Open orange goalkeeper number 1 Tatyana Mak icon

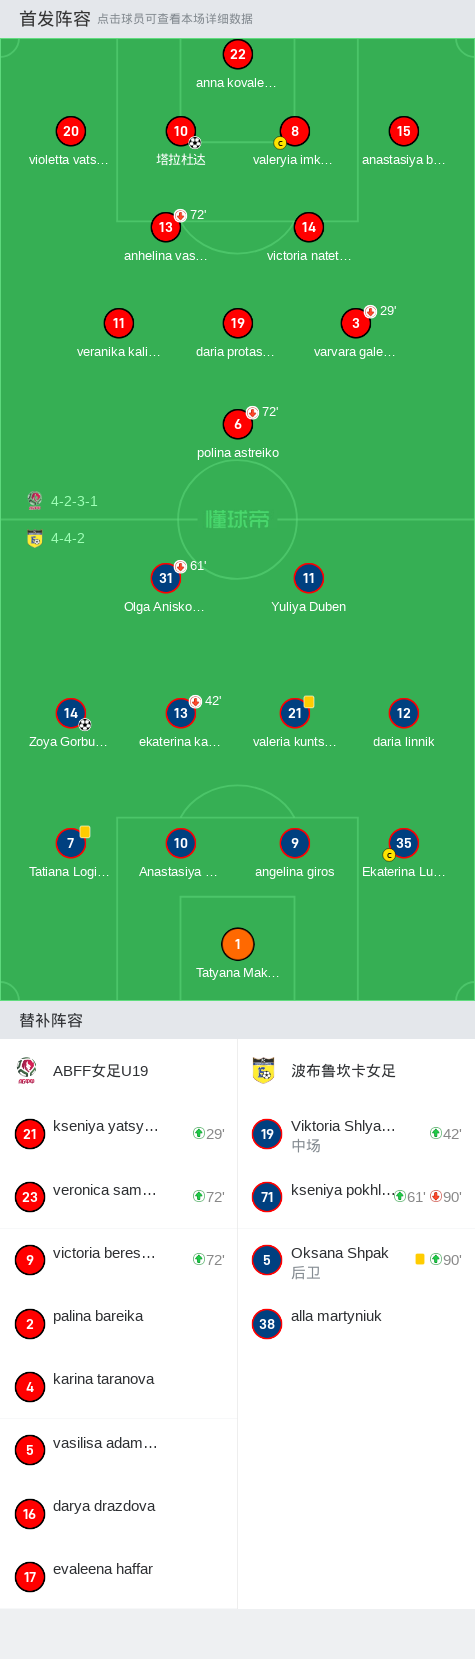click(x=237, y=944)
